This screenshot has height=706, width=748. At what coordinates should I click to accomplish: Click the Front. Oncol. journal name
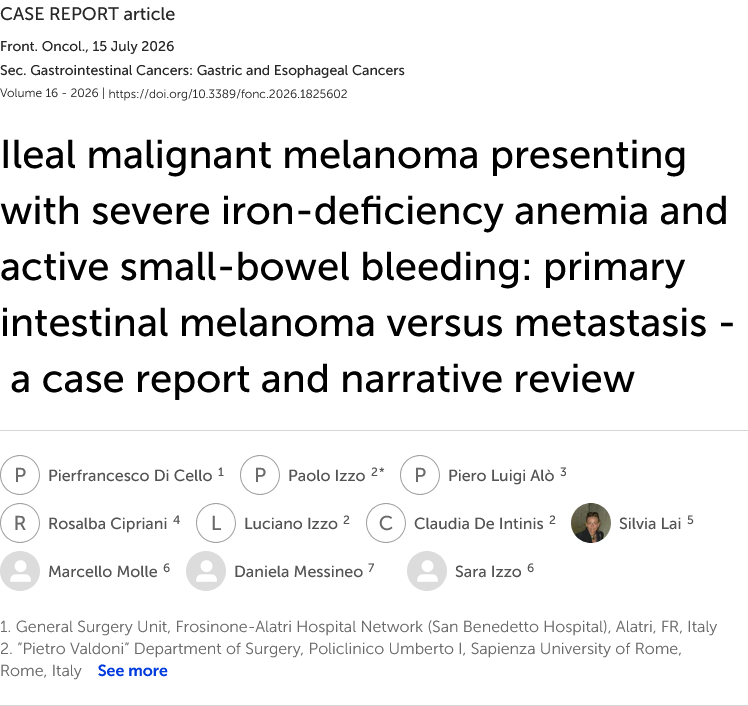(43, 46)
